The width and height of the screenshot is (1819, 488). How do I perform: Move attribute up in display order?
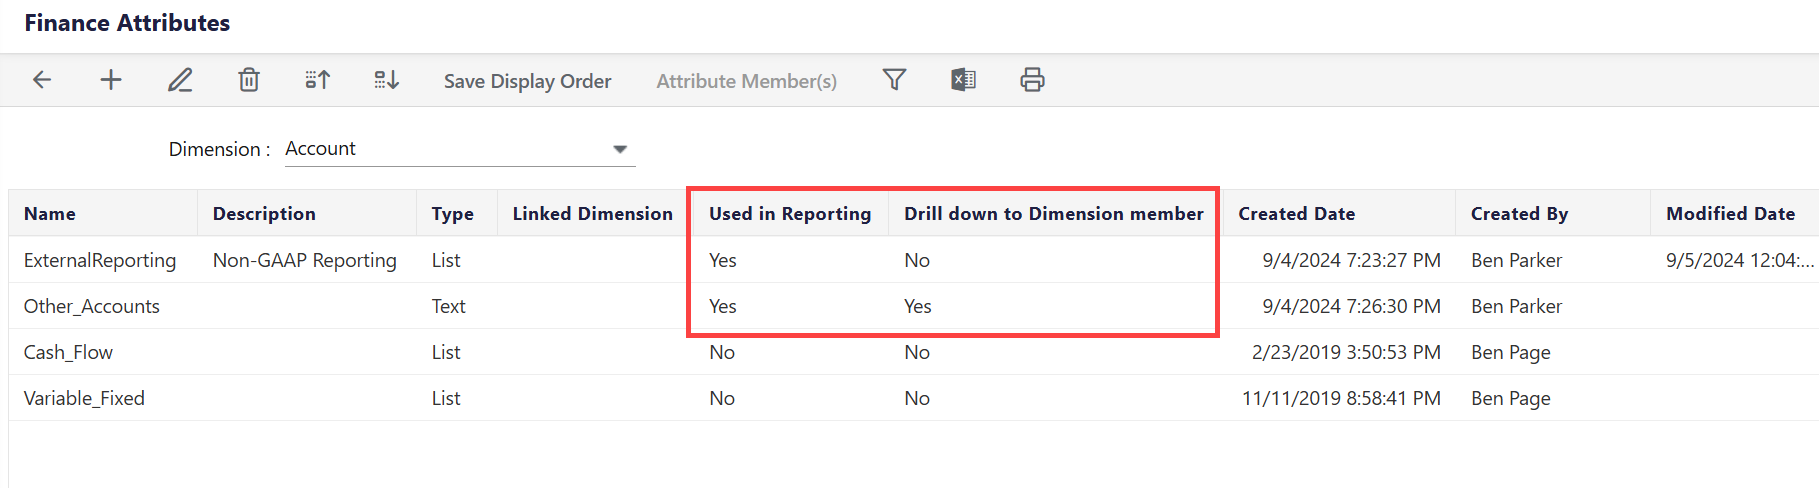coord(317,80)
